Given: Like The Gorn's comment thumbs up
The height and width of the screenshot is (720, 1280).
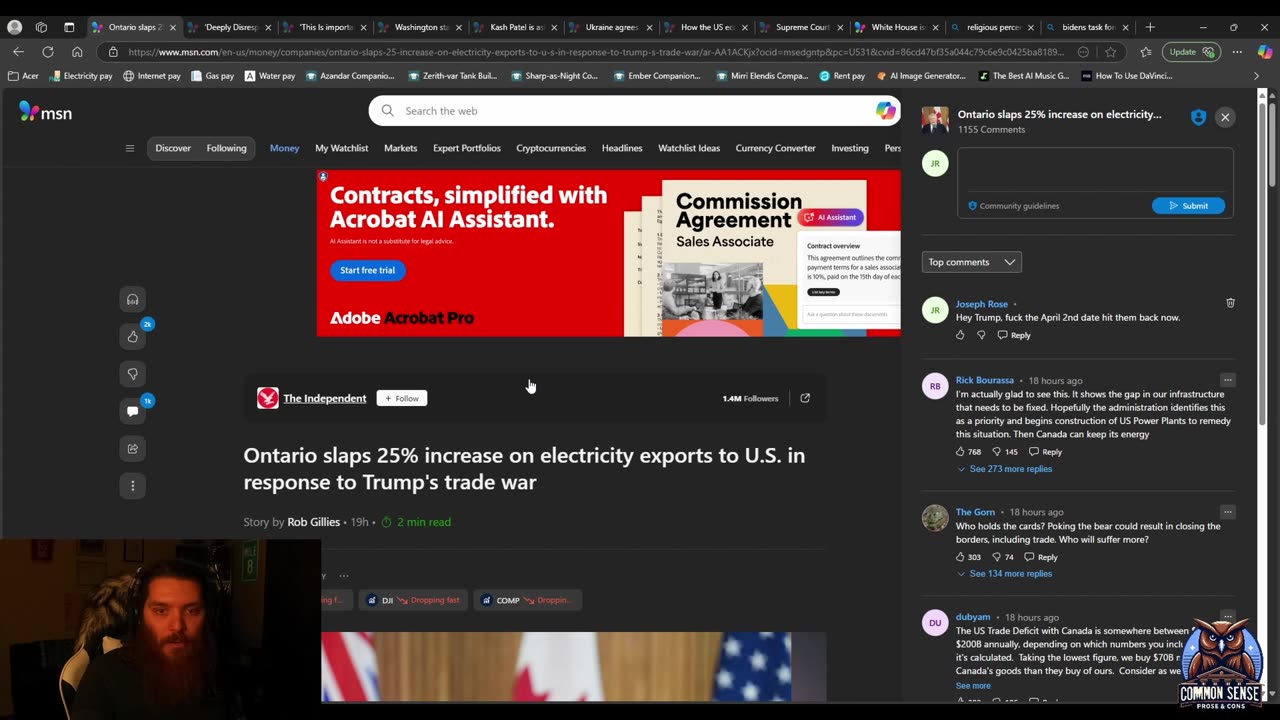Looking at the screenshot, I should (960, 557).
